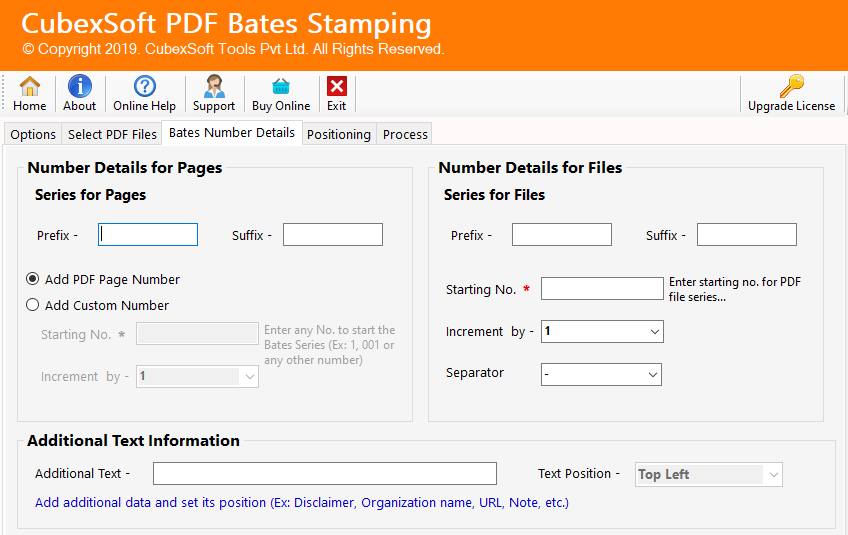Click the Buy Online basket icon
This screenshot has width=848, height=535.
281,88
